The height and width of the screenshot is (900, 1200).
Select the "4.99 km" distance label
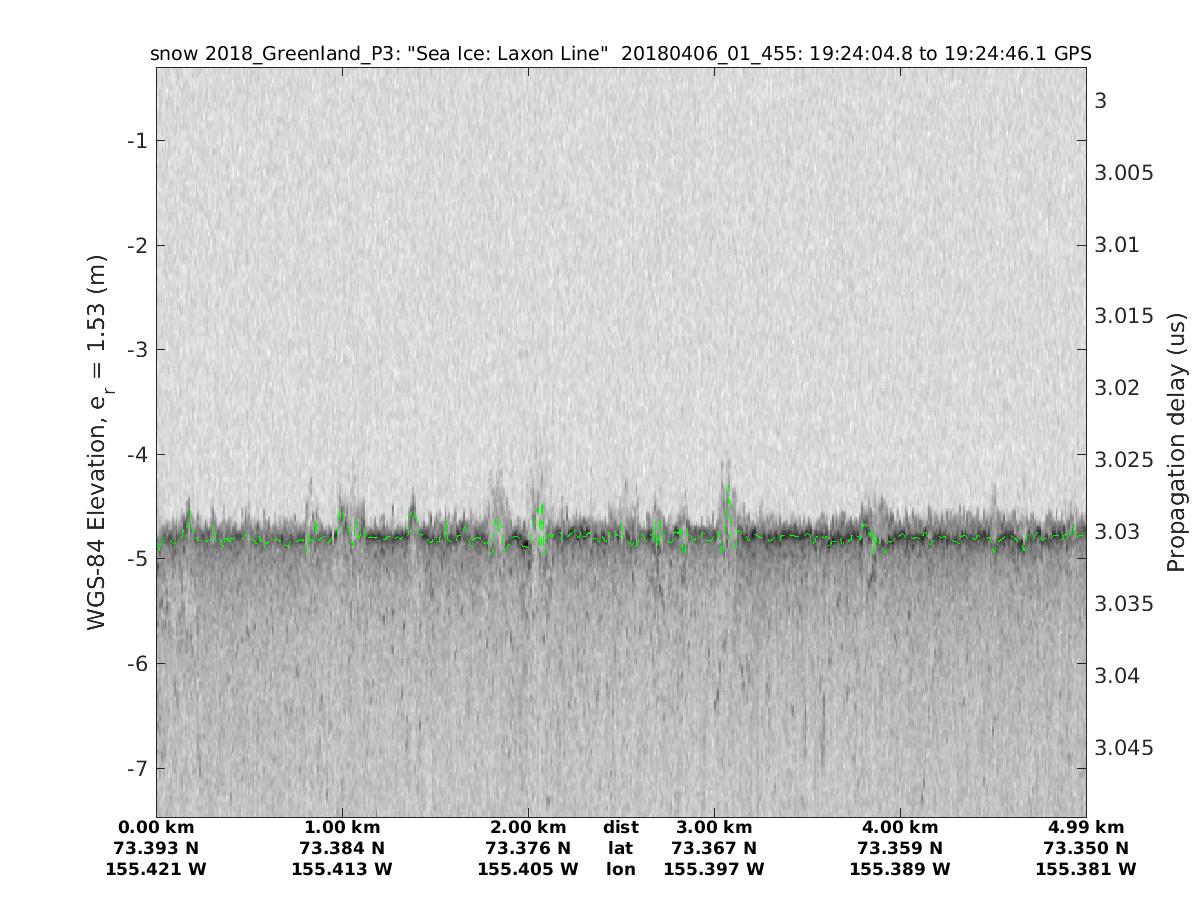pyautogui.click(x=1086, y=827)
